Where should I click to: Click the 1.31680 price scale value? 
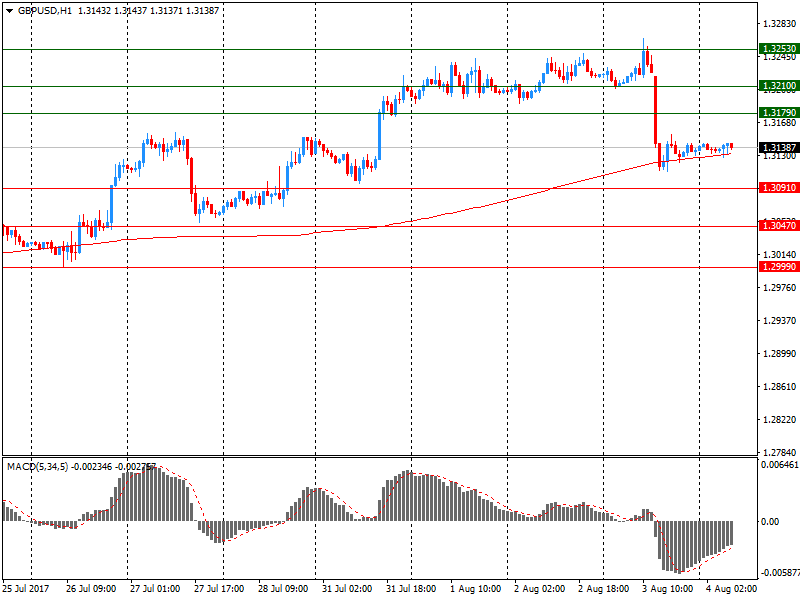(x=779, y=122)
